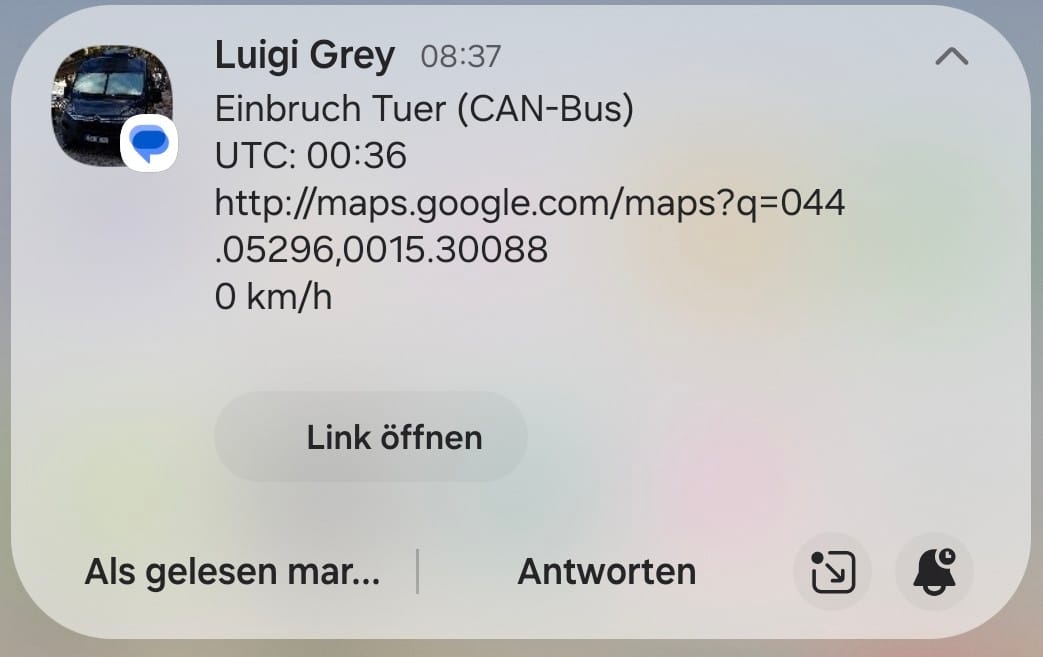Tap the 0 km/h speed text
1043x657 pixels.
273,297
